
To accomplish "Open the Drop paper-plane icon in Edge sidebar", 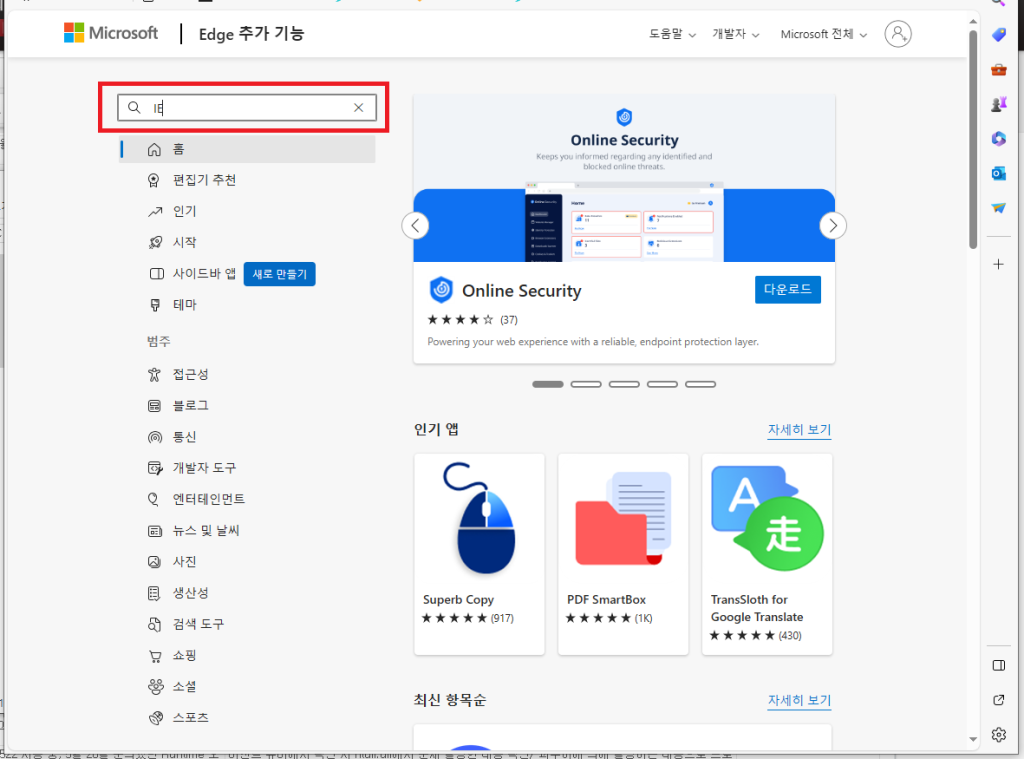I will pyautogui.click(x=999, y=208).
